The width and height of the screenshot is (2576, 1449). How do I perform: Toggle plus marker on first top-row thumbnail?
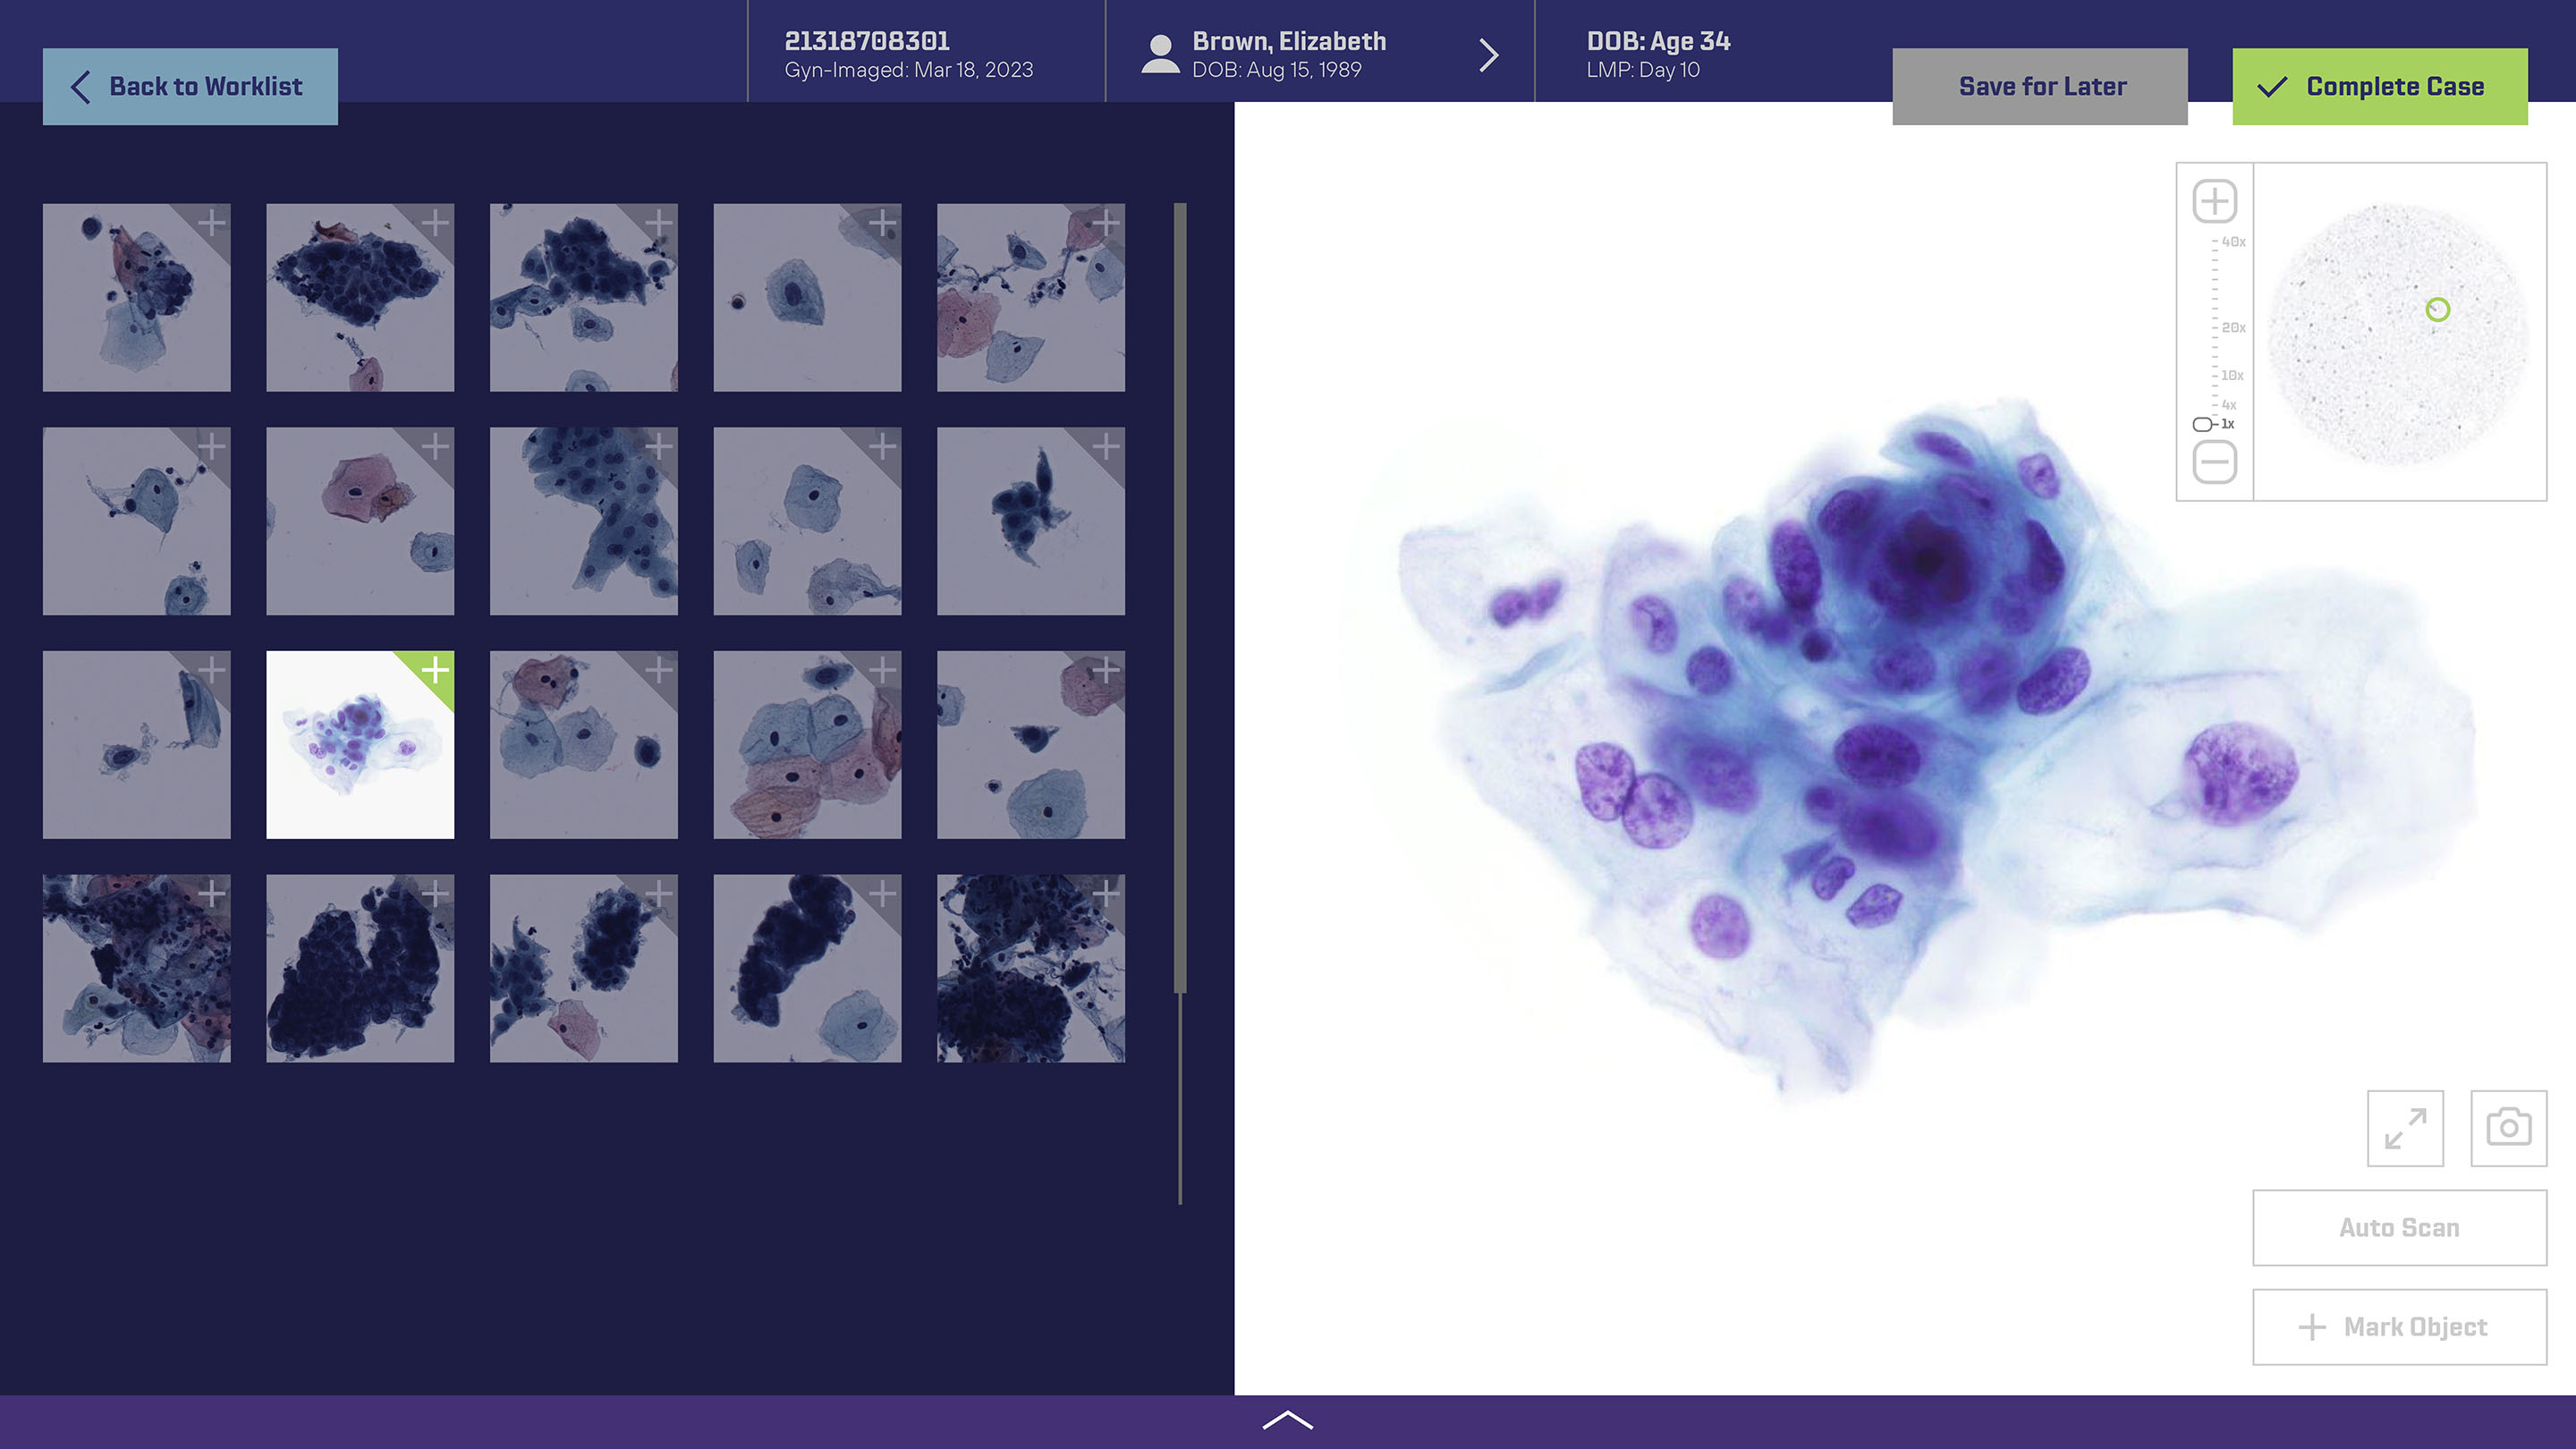coord(212,222)
